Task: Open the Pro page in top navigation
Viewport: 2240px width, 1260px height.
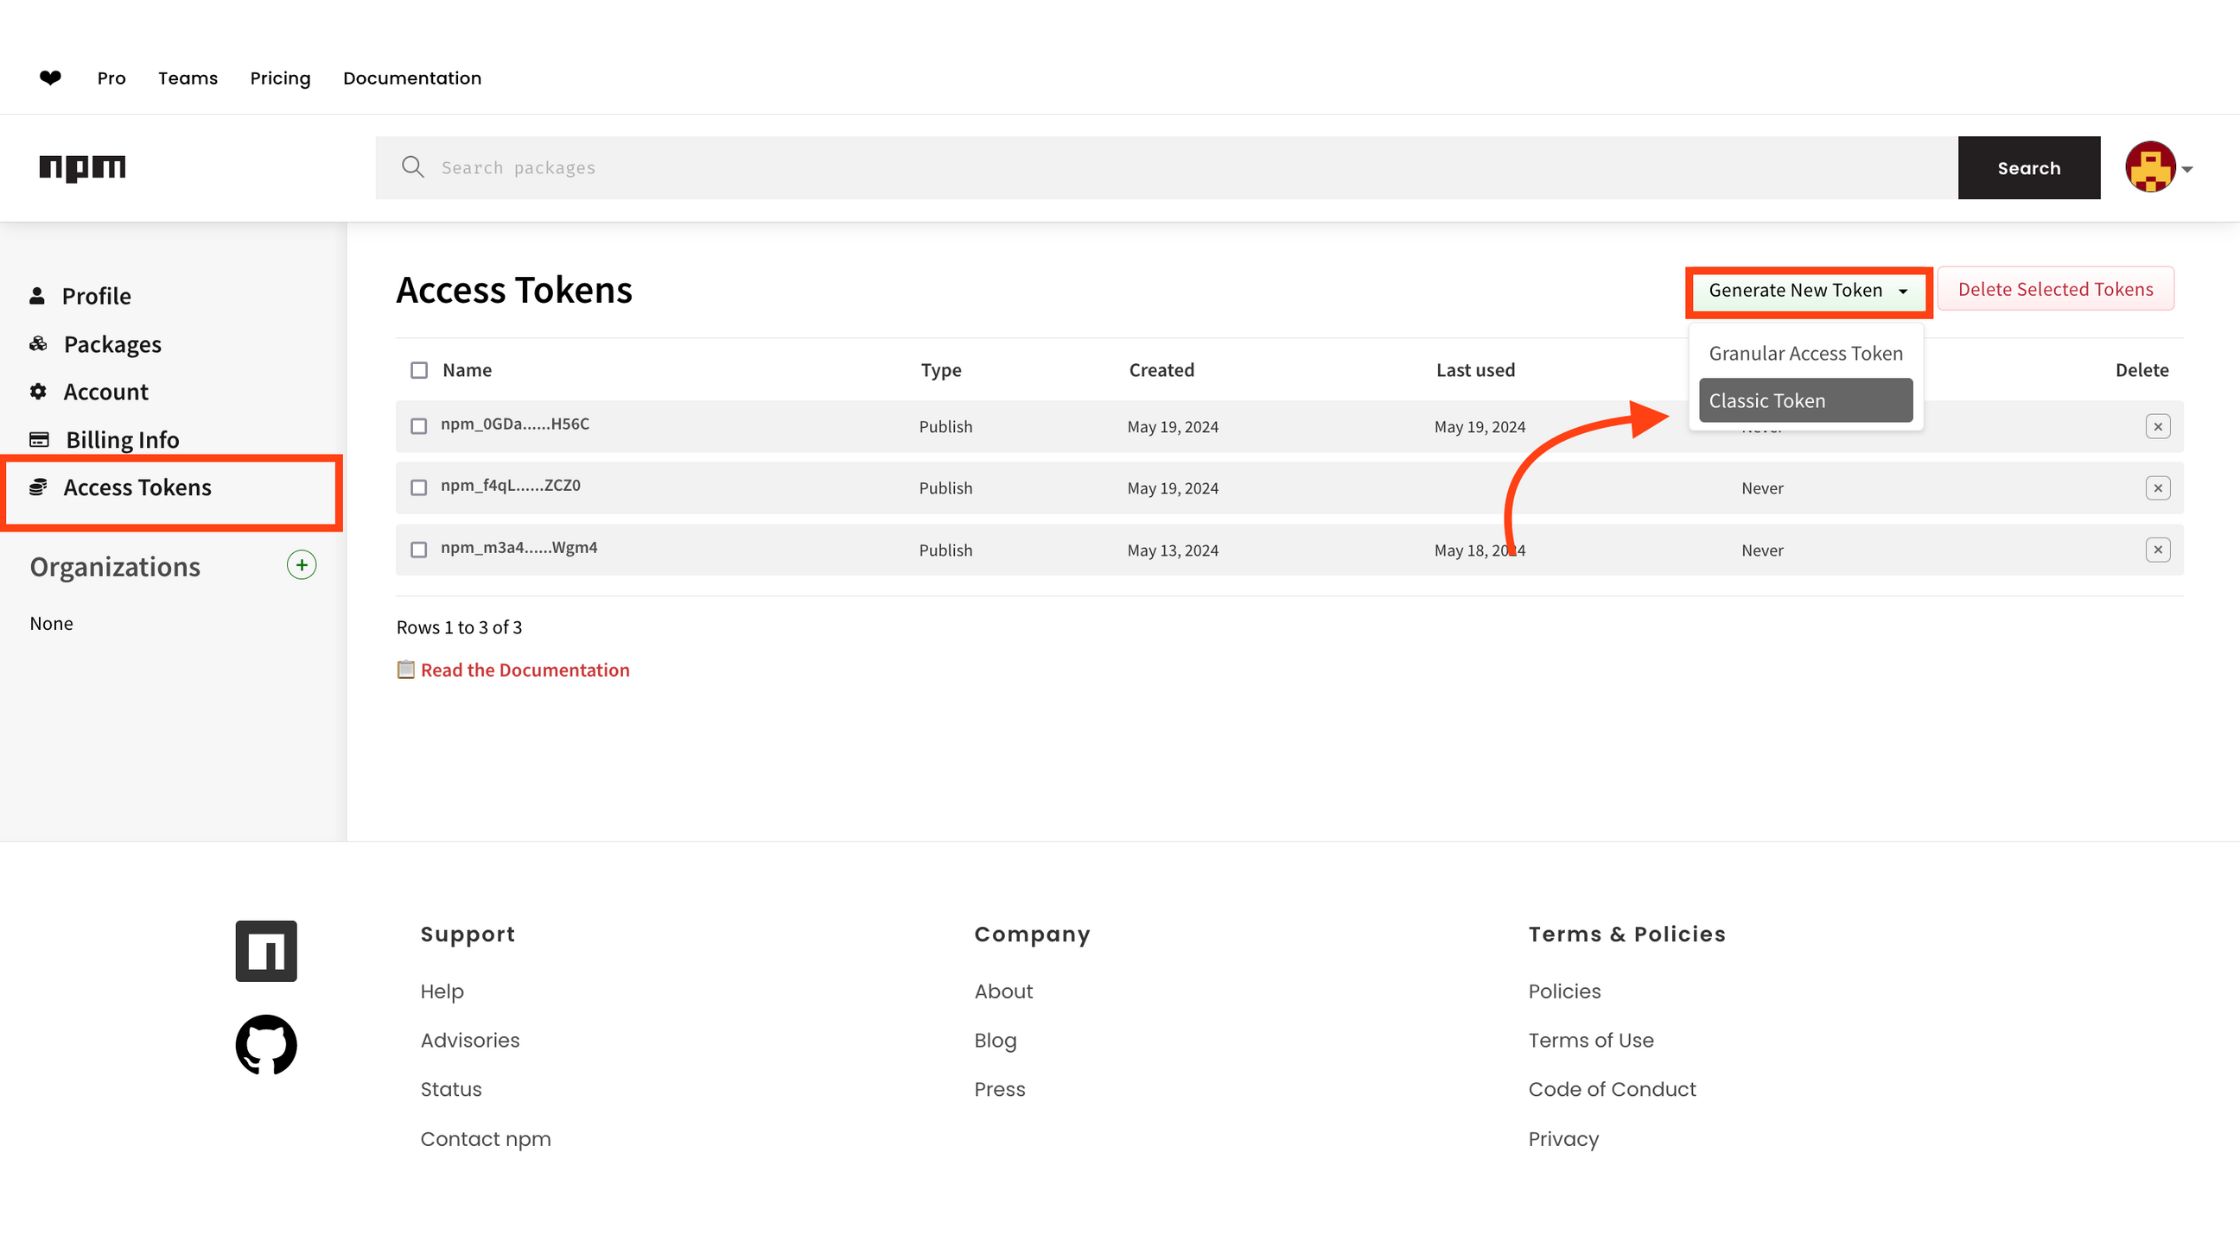Action: 111,78
